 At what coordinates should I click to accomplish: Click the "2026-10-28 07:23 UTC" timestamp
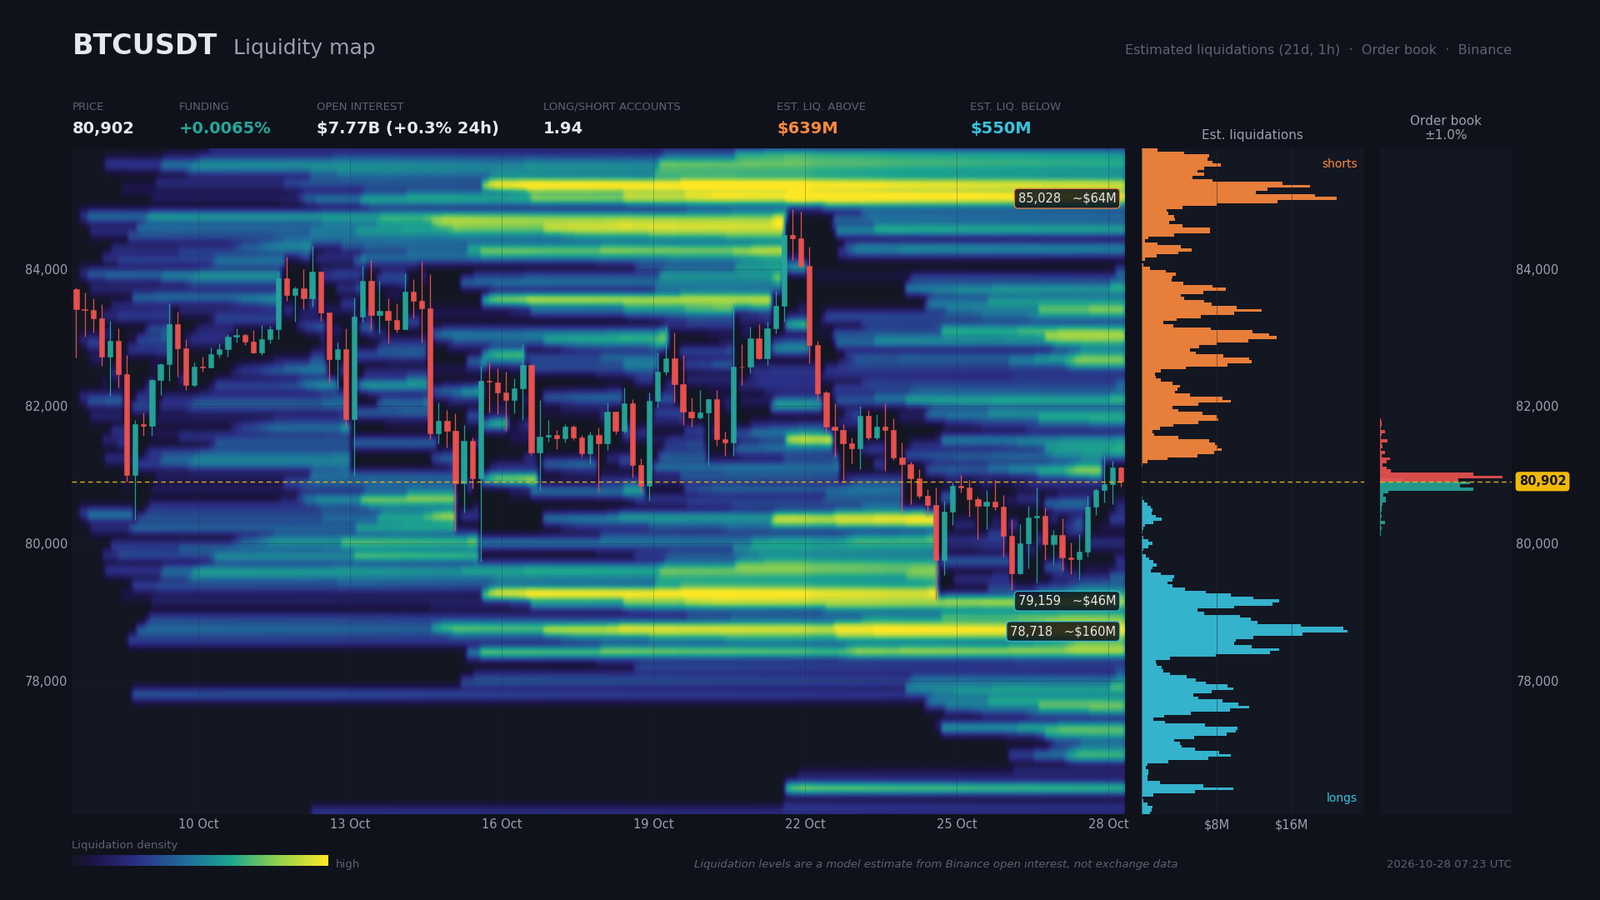[1449, 864]
